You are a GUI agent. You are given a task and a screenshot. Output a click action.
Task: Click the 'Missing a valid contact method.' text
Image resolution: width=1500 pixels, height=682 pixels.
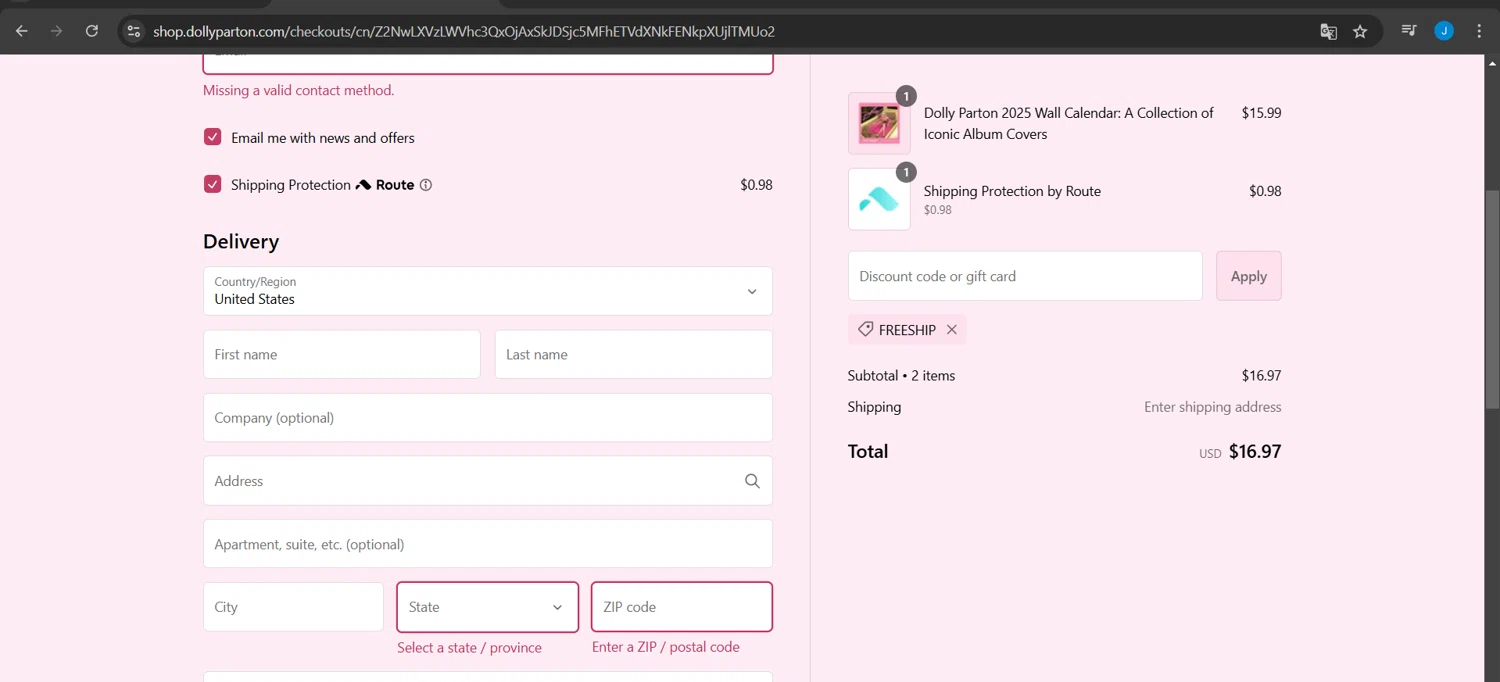click(298, 90)
